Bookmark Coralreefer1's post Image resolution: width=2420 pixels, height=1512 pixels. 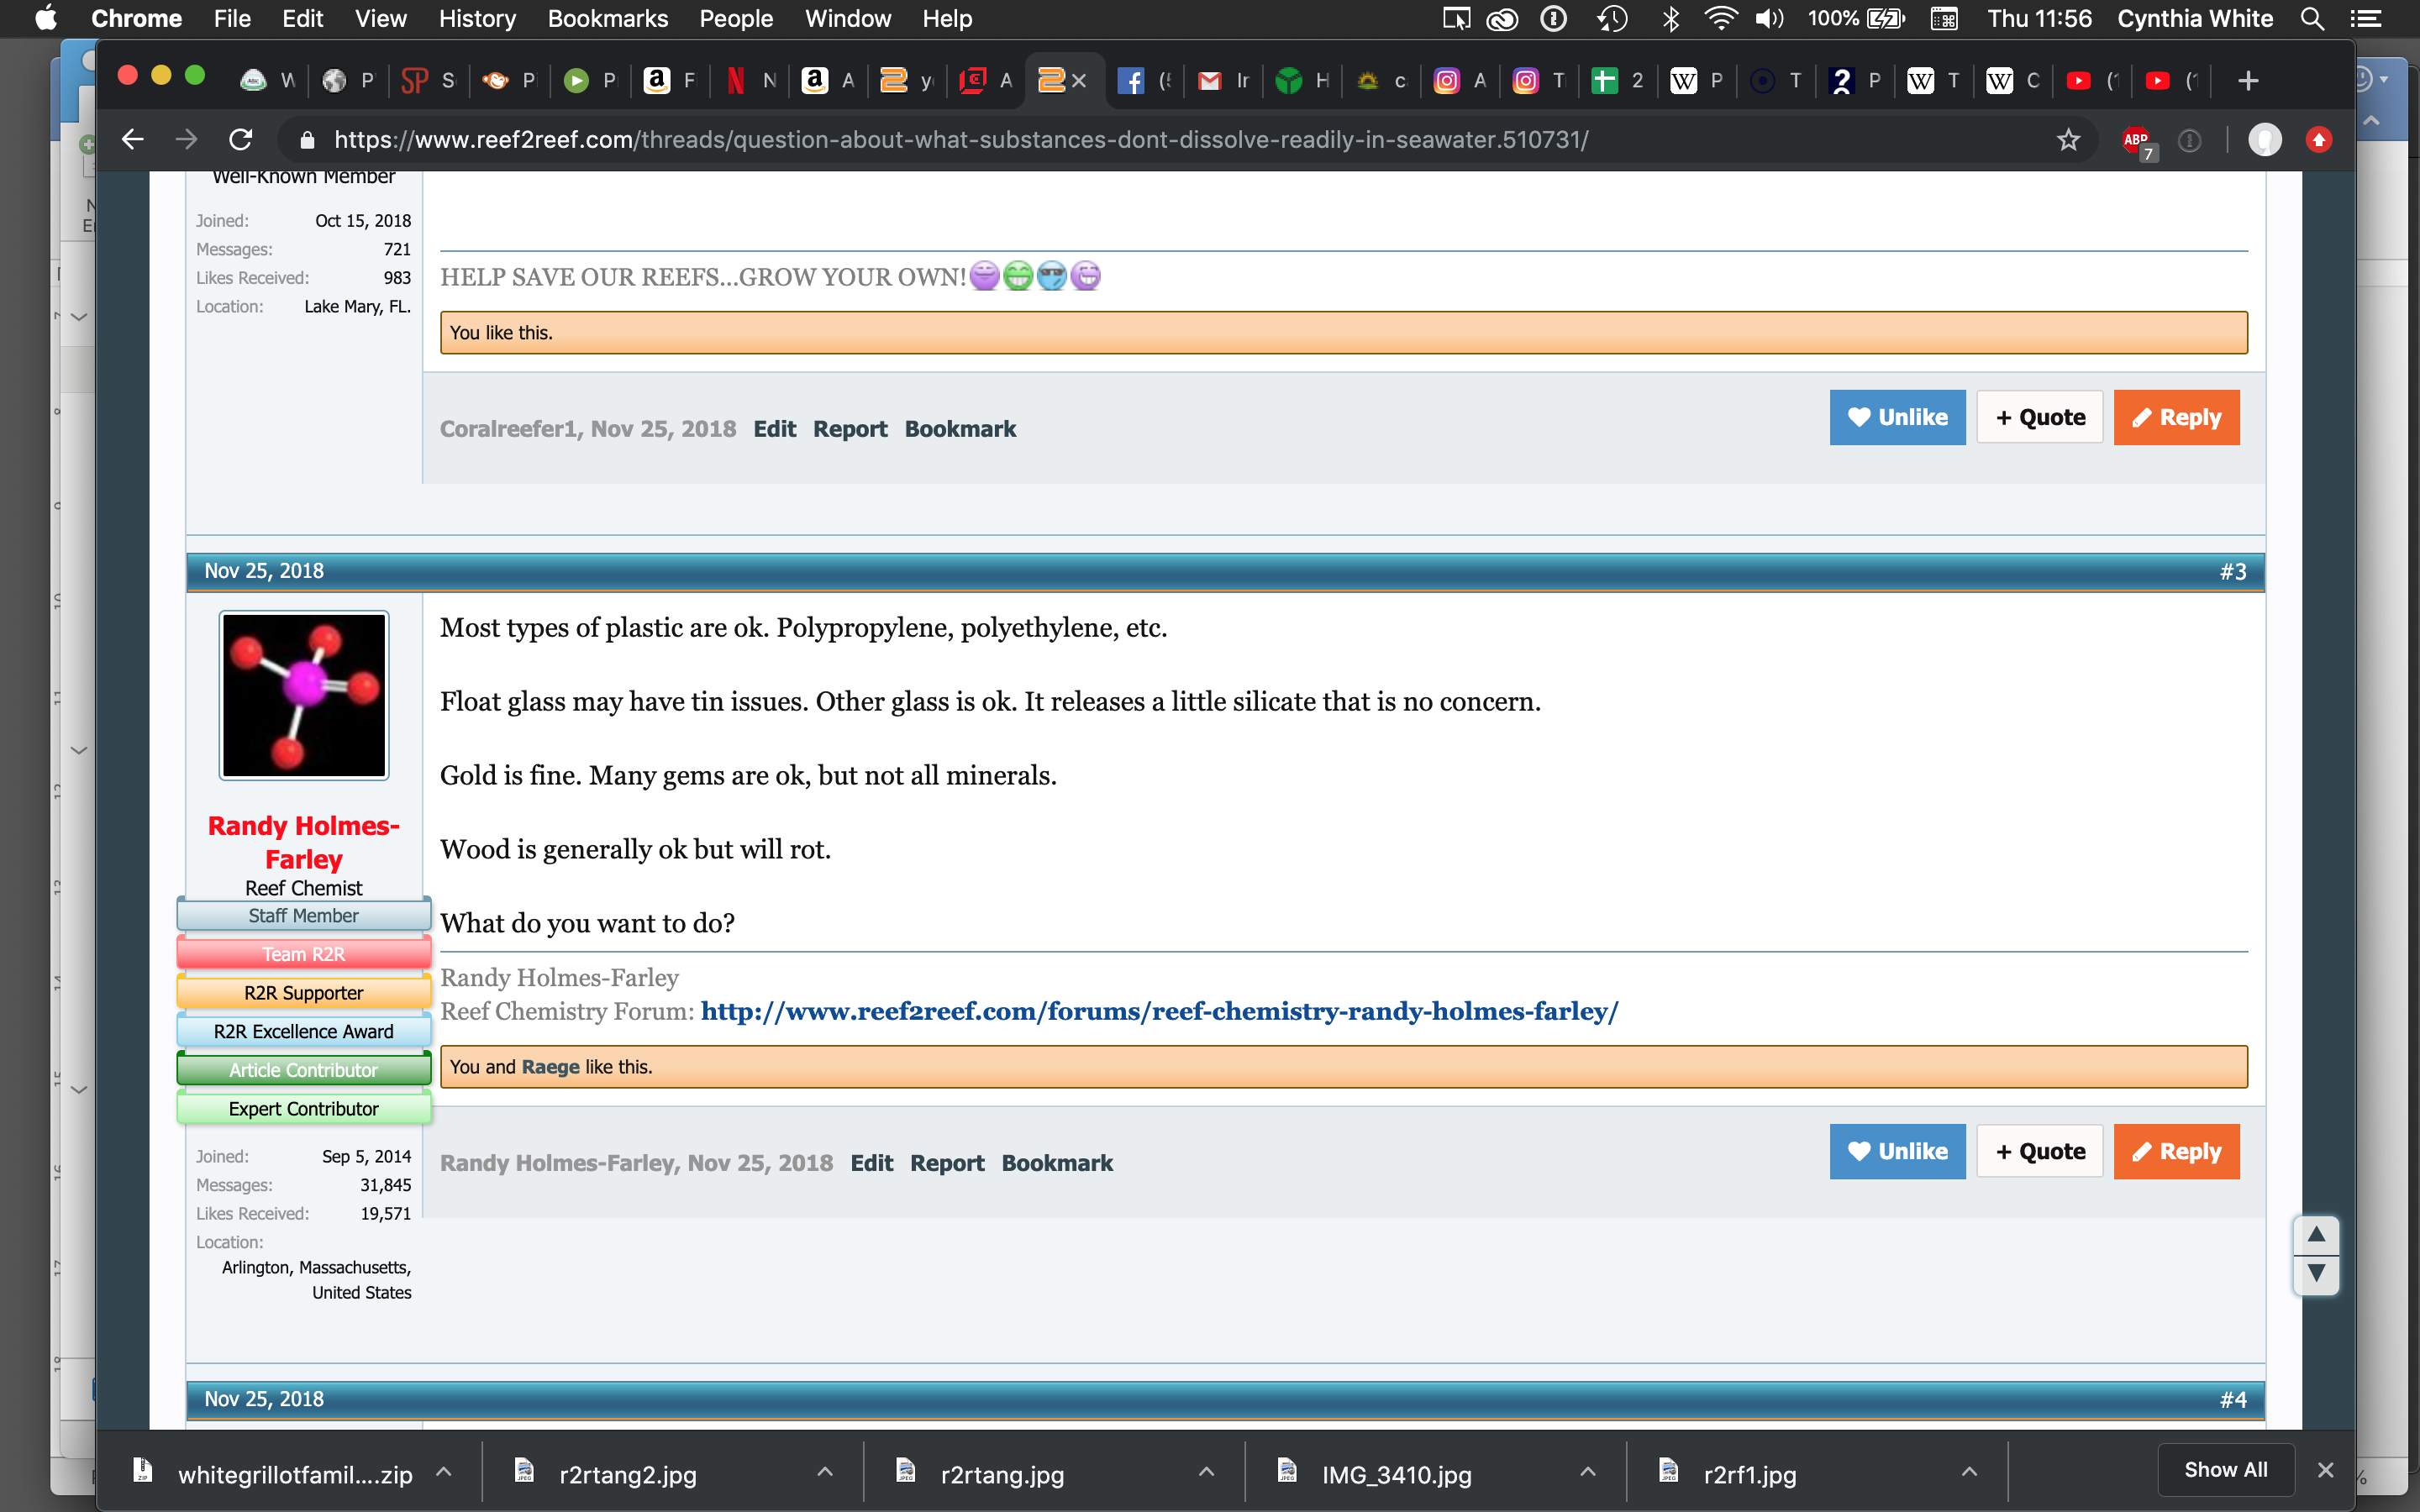960,429
